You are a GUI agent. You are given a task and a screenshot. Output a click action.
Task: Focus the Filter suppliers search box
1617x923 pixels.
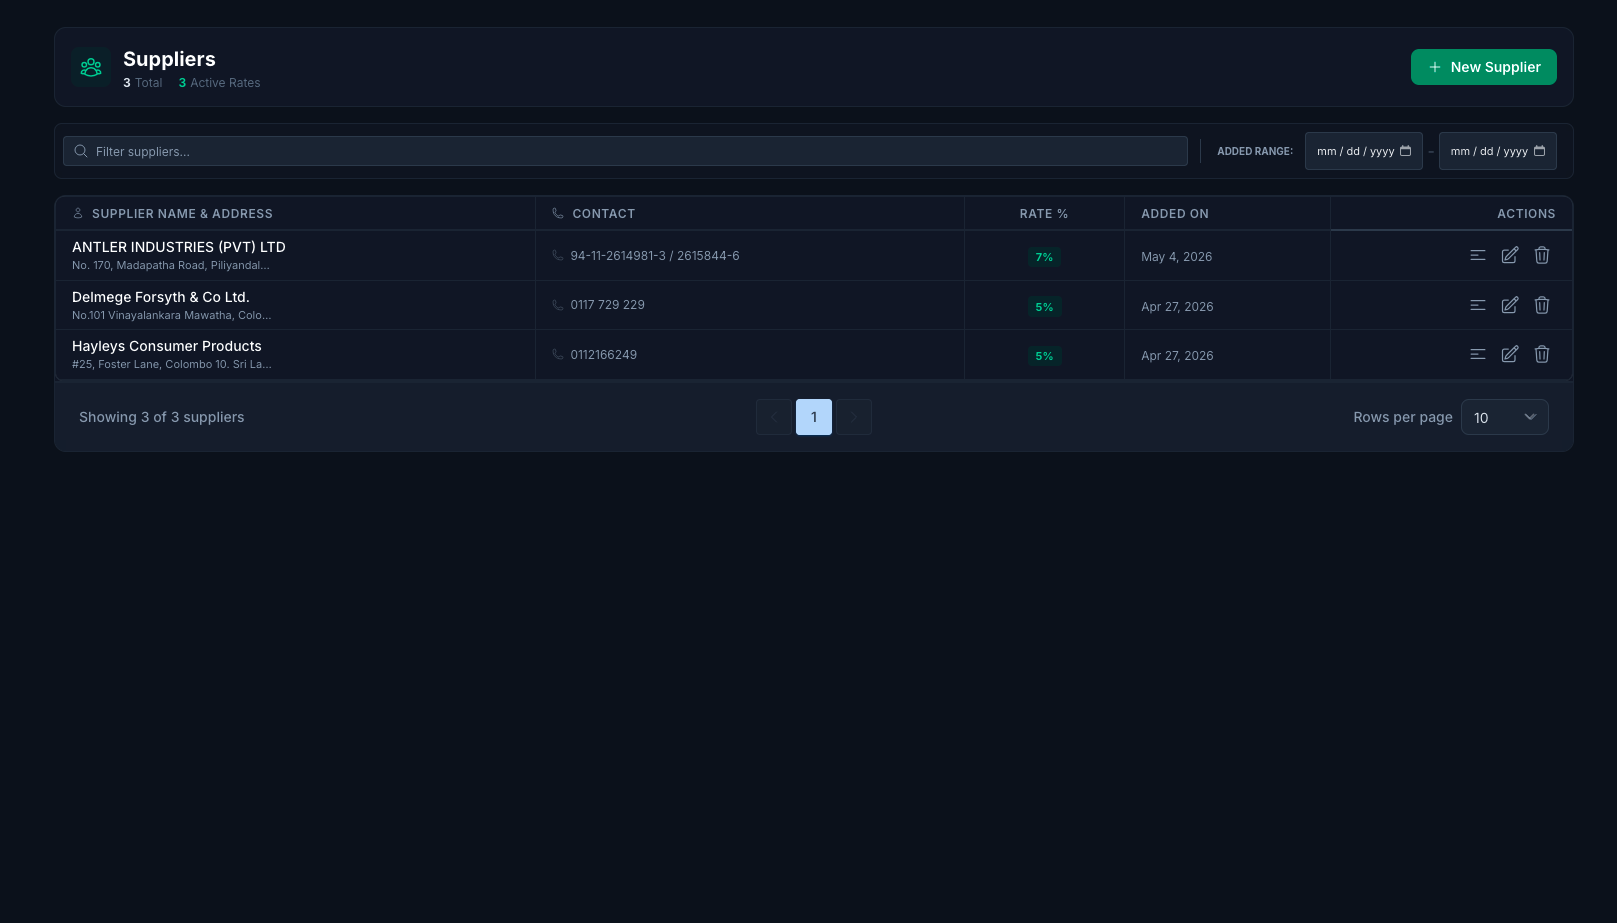click(625, 151)
